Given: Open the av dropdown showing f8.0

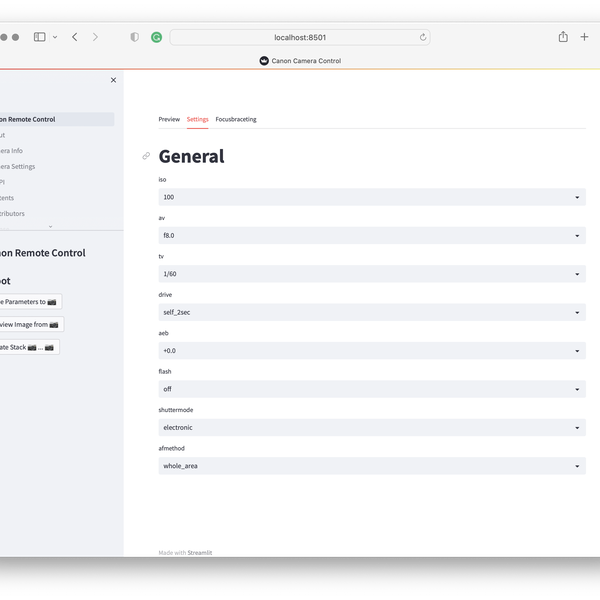Looking at the screenshot, I should click(x=370, y=236).
